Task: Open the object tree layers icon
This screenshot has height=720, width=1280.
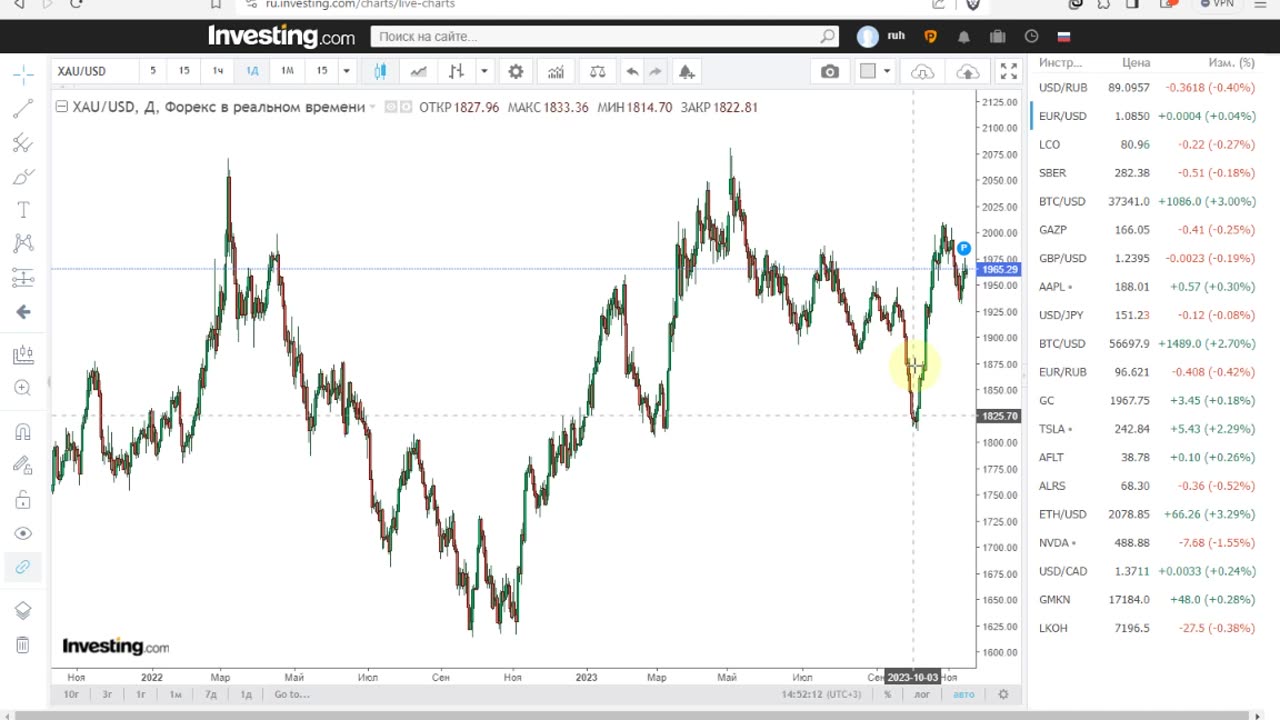Action: pos(23,611)
